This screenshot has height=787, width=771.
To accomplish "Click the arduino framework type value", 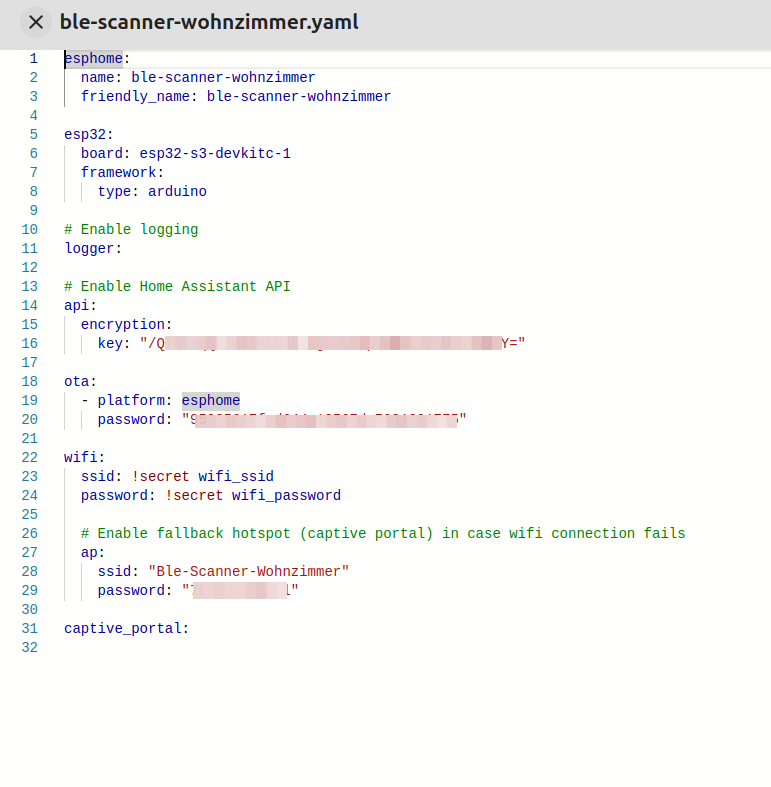I will coord(177,191).
